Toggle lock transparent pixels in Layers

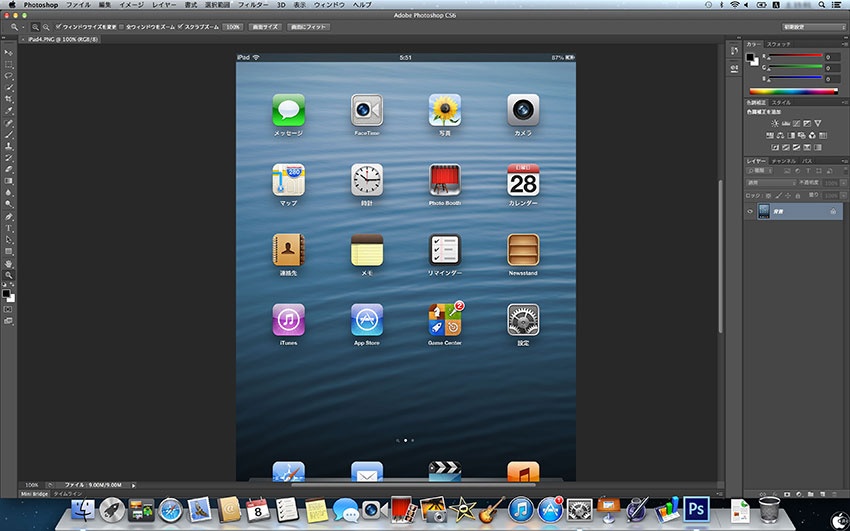tap(768, 196)
